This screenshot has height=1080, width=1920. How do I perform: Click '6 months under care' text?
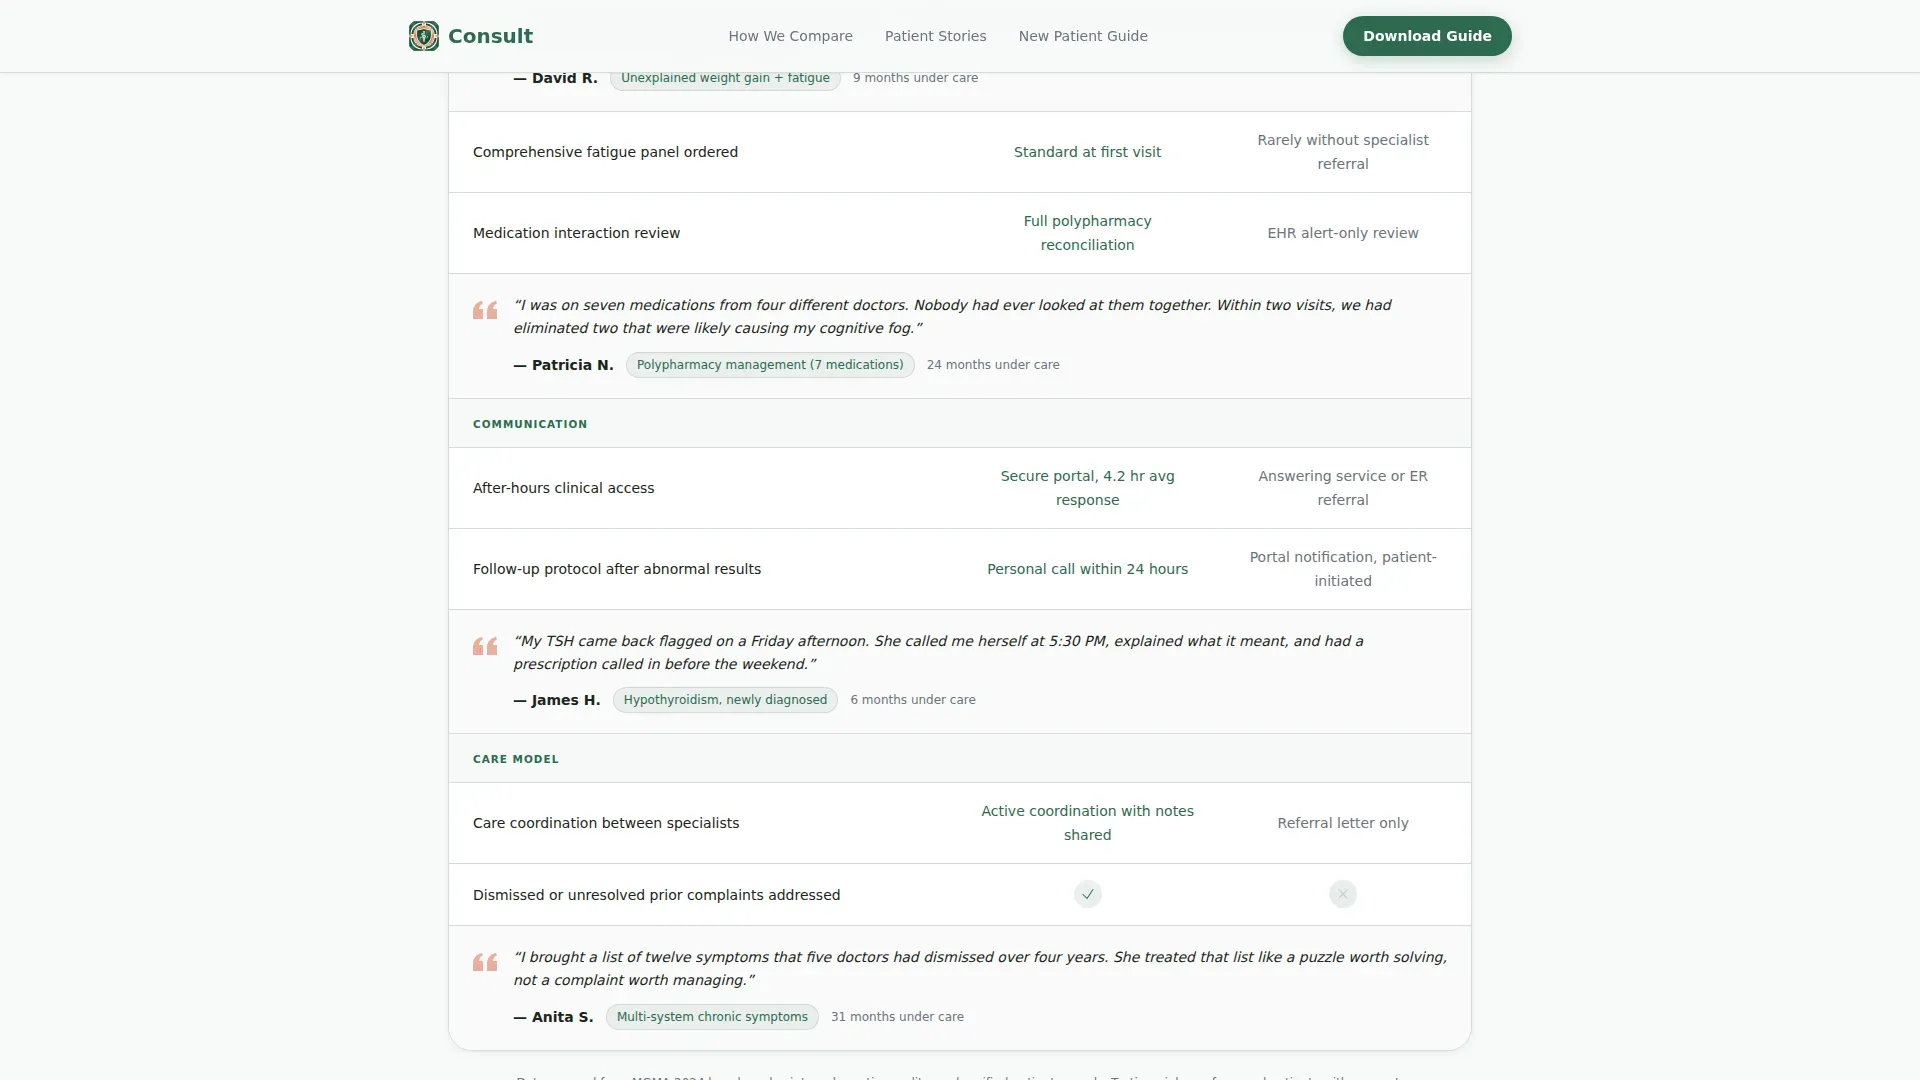click(x=913, y=700)
